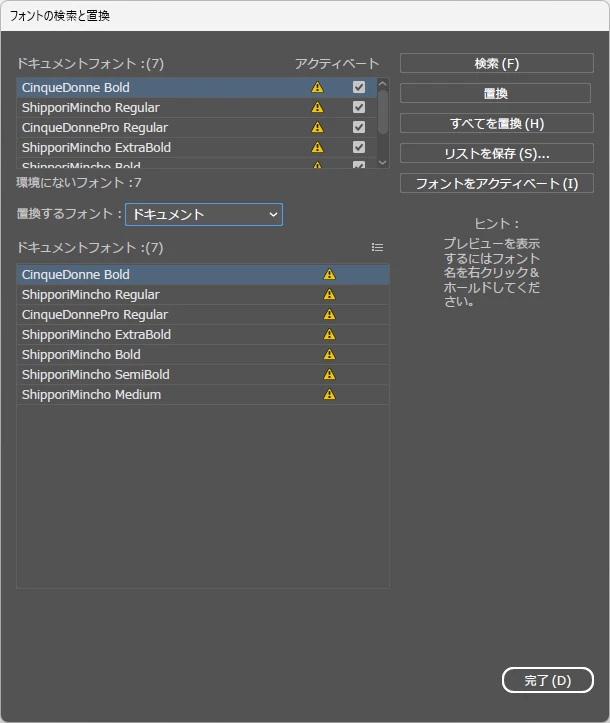
Task: Select ShipporiMincho Regular in the top document fonts list
Action: coord(196,107)
